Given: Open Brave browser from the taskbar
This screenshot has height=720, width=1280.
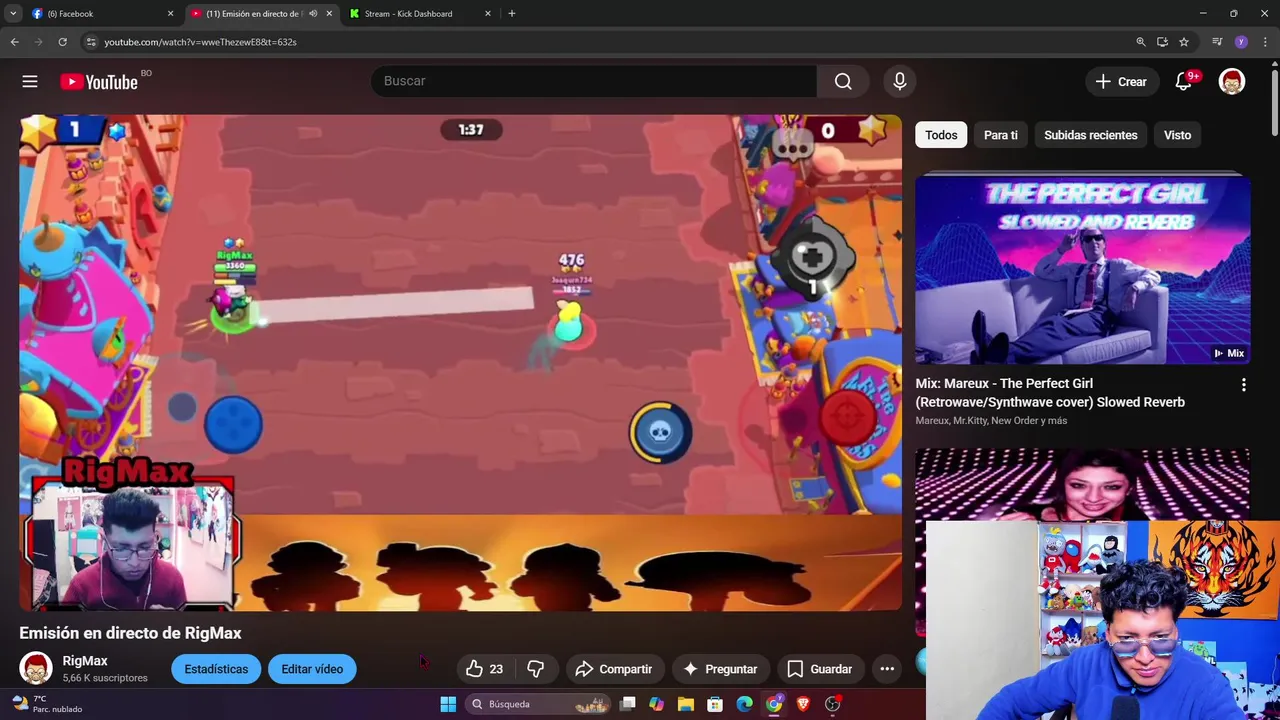Looking at the screenshot, I should point(803,704).
